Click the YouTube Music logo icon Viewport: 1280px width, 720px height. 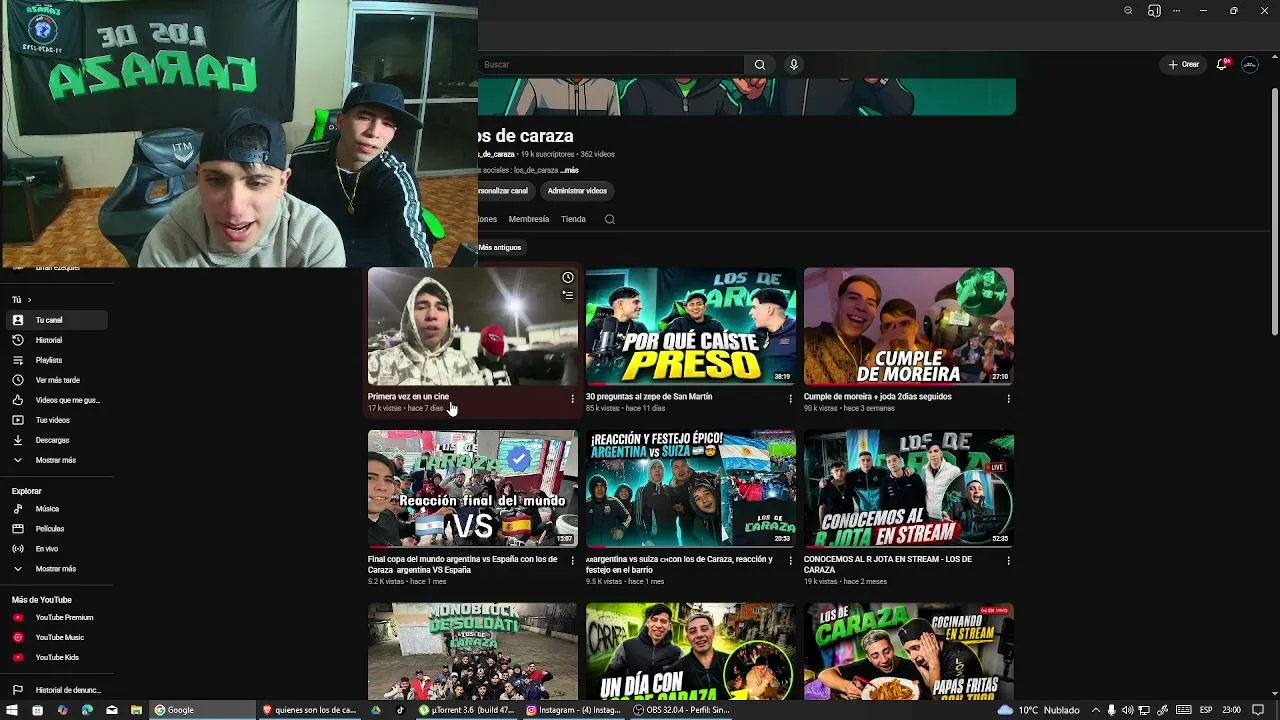tap(17, 637)
